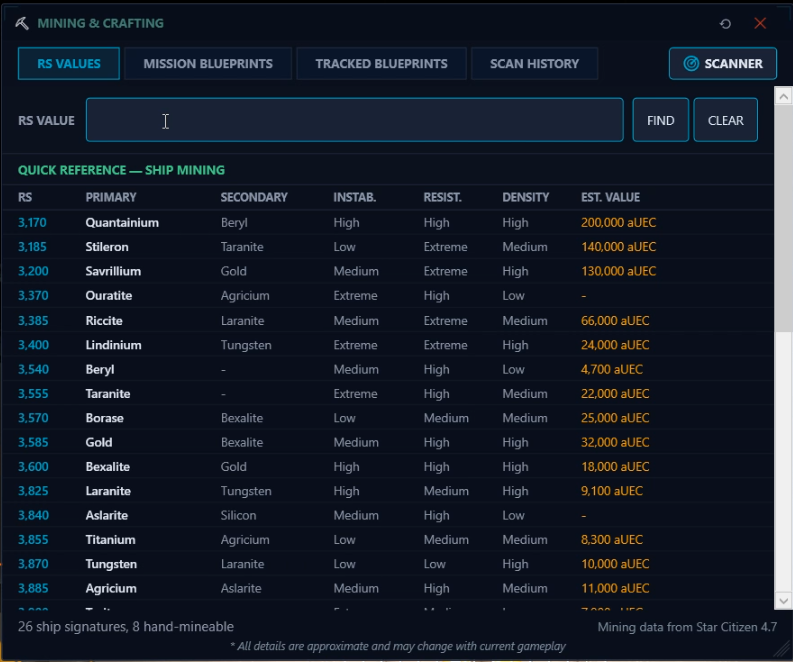Image resolution: width=793 pixels, height=662 pixels.
Task: Click the vertical scrollbar thumb
Action: click(783, 218)
